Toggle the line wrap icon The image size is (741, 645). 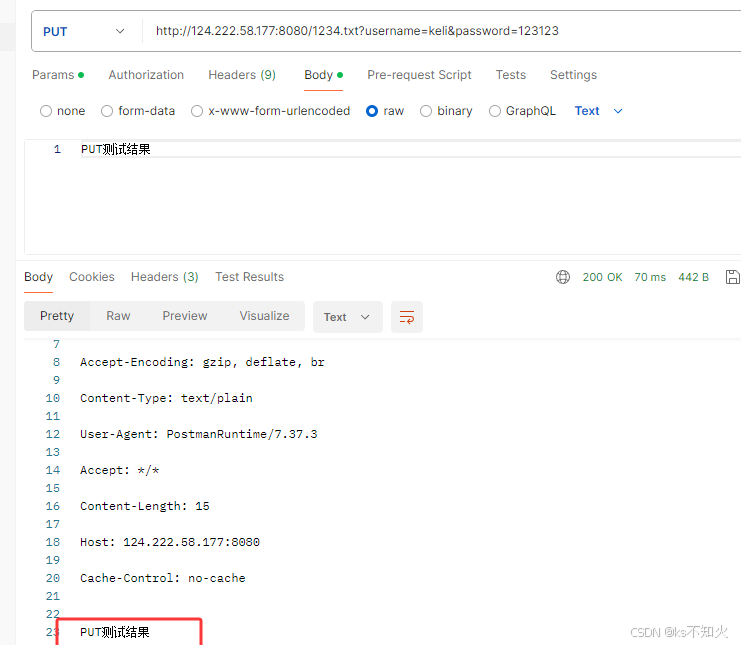click(x=407, y=317)
